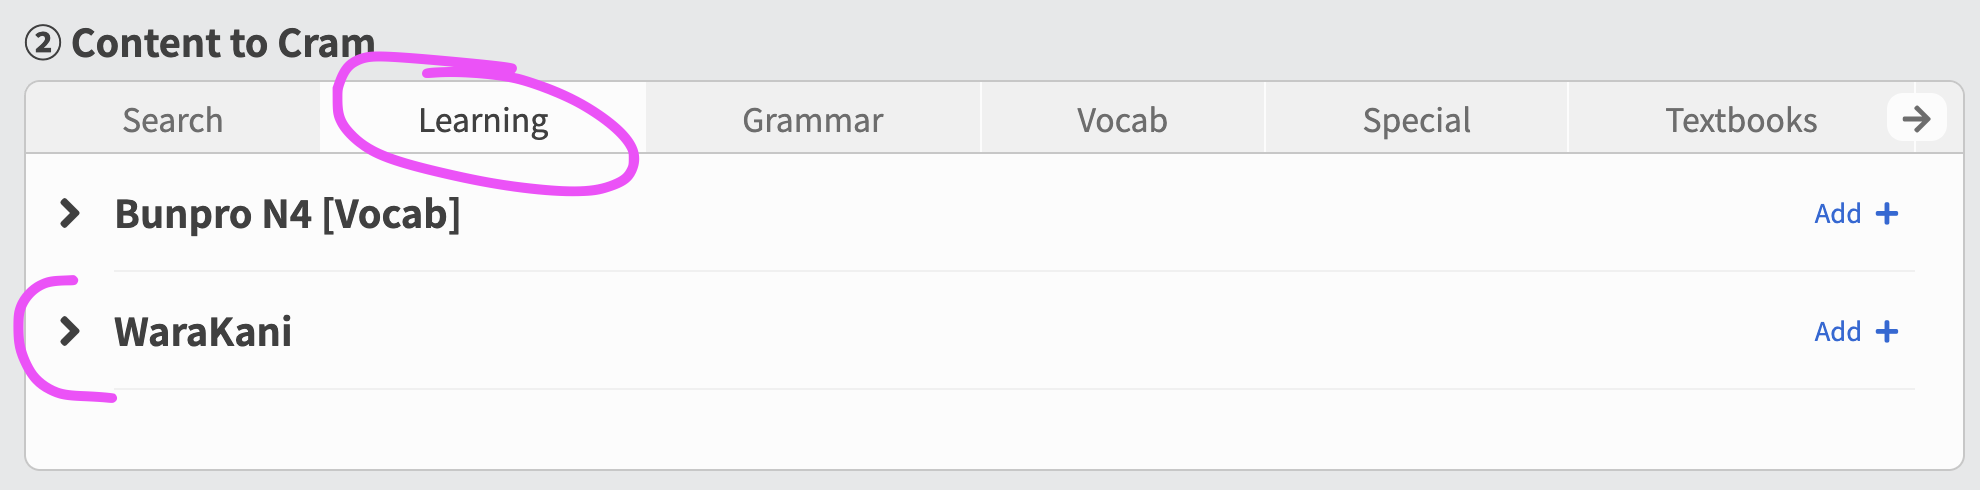Select the WaraKani deck title
Screen dimensions: 1980x490
[203, 332]
